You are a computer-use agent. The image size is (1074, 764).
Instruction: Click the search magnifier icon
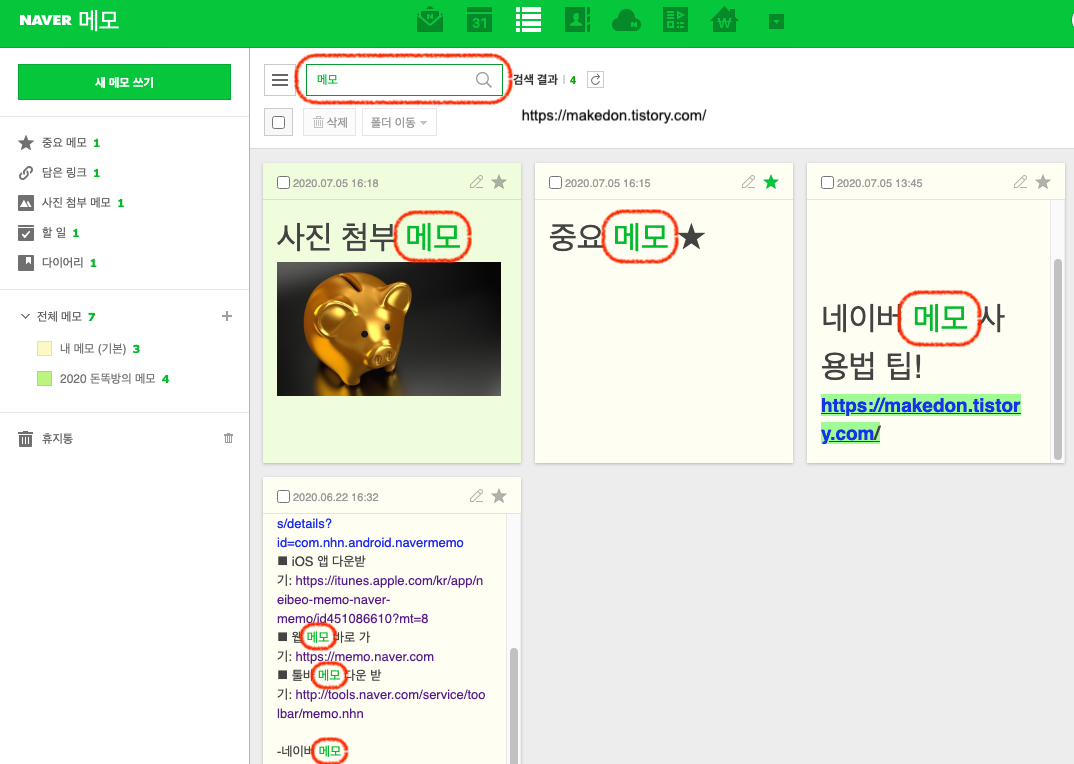coord(484,79)
